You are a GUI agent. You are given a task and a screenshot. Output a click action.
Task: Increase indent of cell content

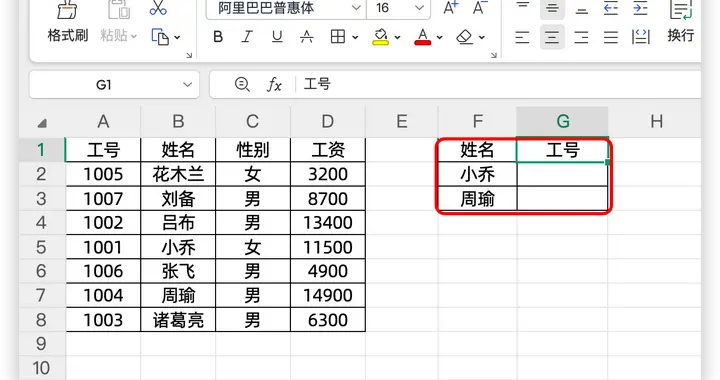point(640,8)
